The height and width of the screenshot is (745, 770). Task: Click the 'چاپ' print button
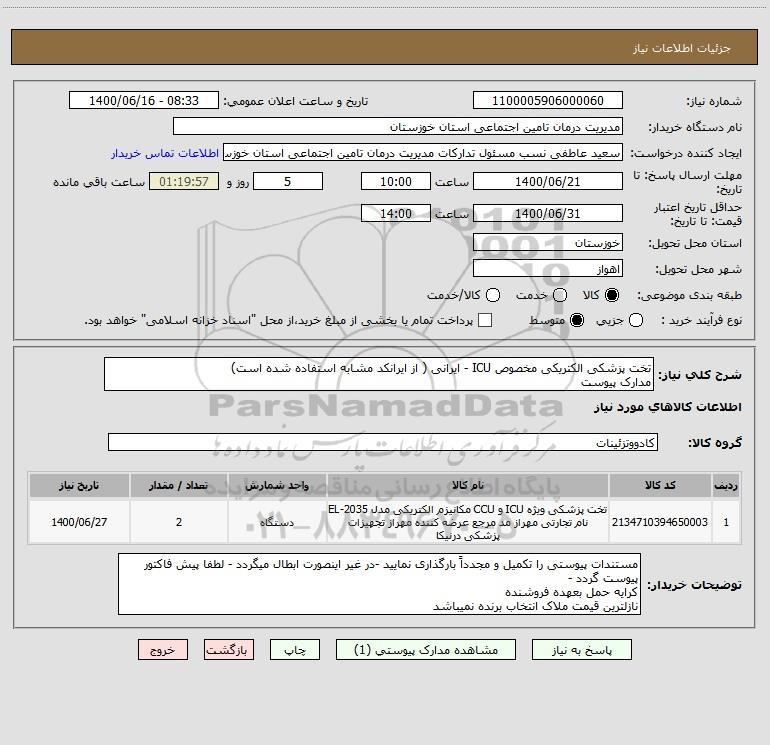click(295, 650)
